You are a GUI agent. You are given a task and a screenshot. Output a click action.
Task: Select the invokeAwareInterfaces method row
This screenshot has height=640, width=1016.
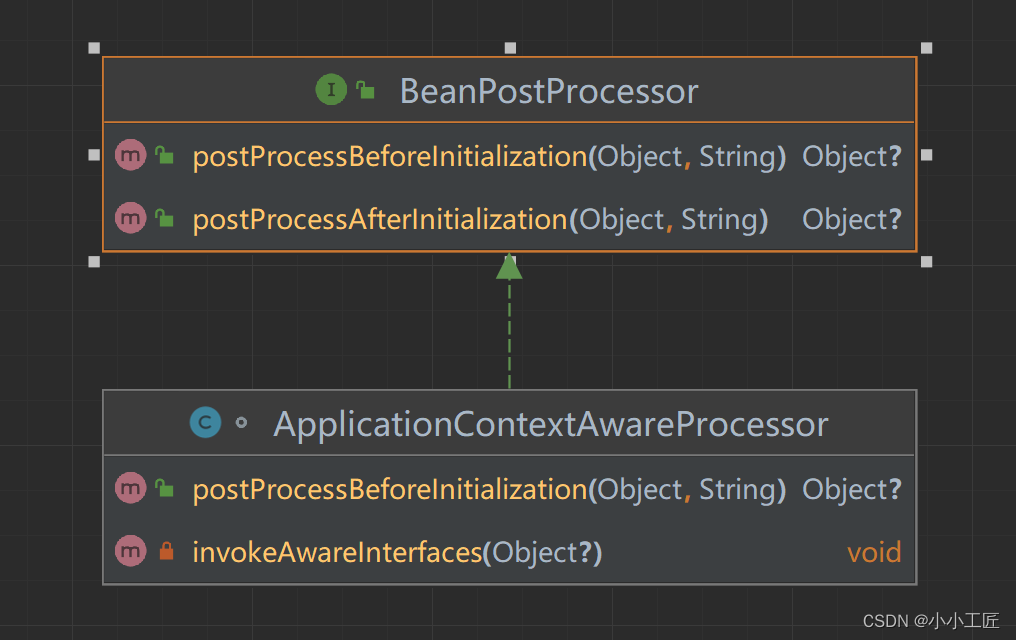[x=337, y=552]
